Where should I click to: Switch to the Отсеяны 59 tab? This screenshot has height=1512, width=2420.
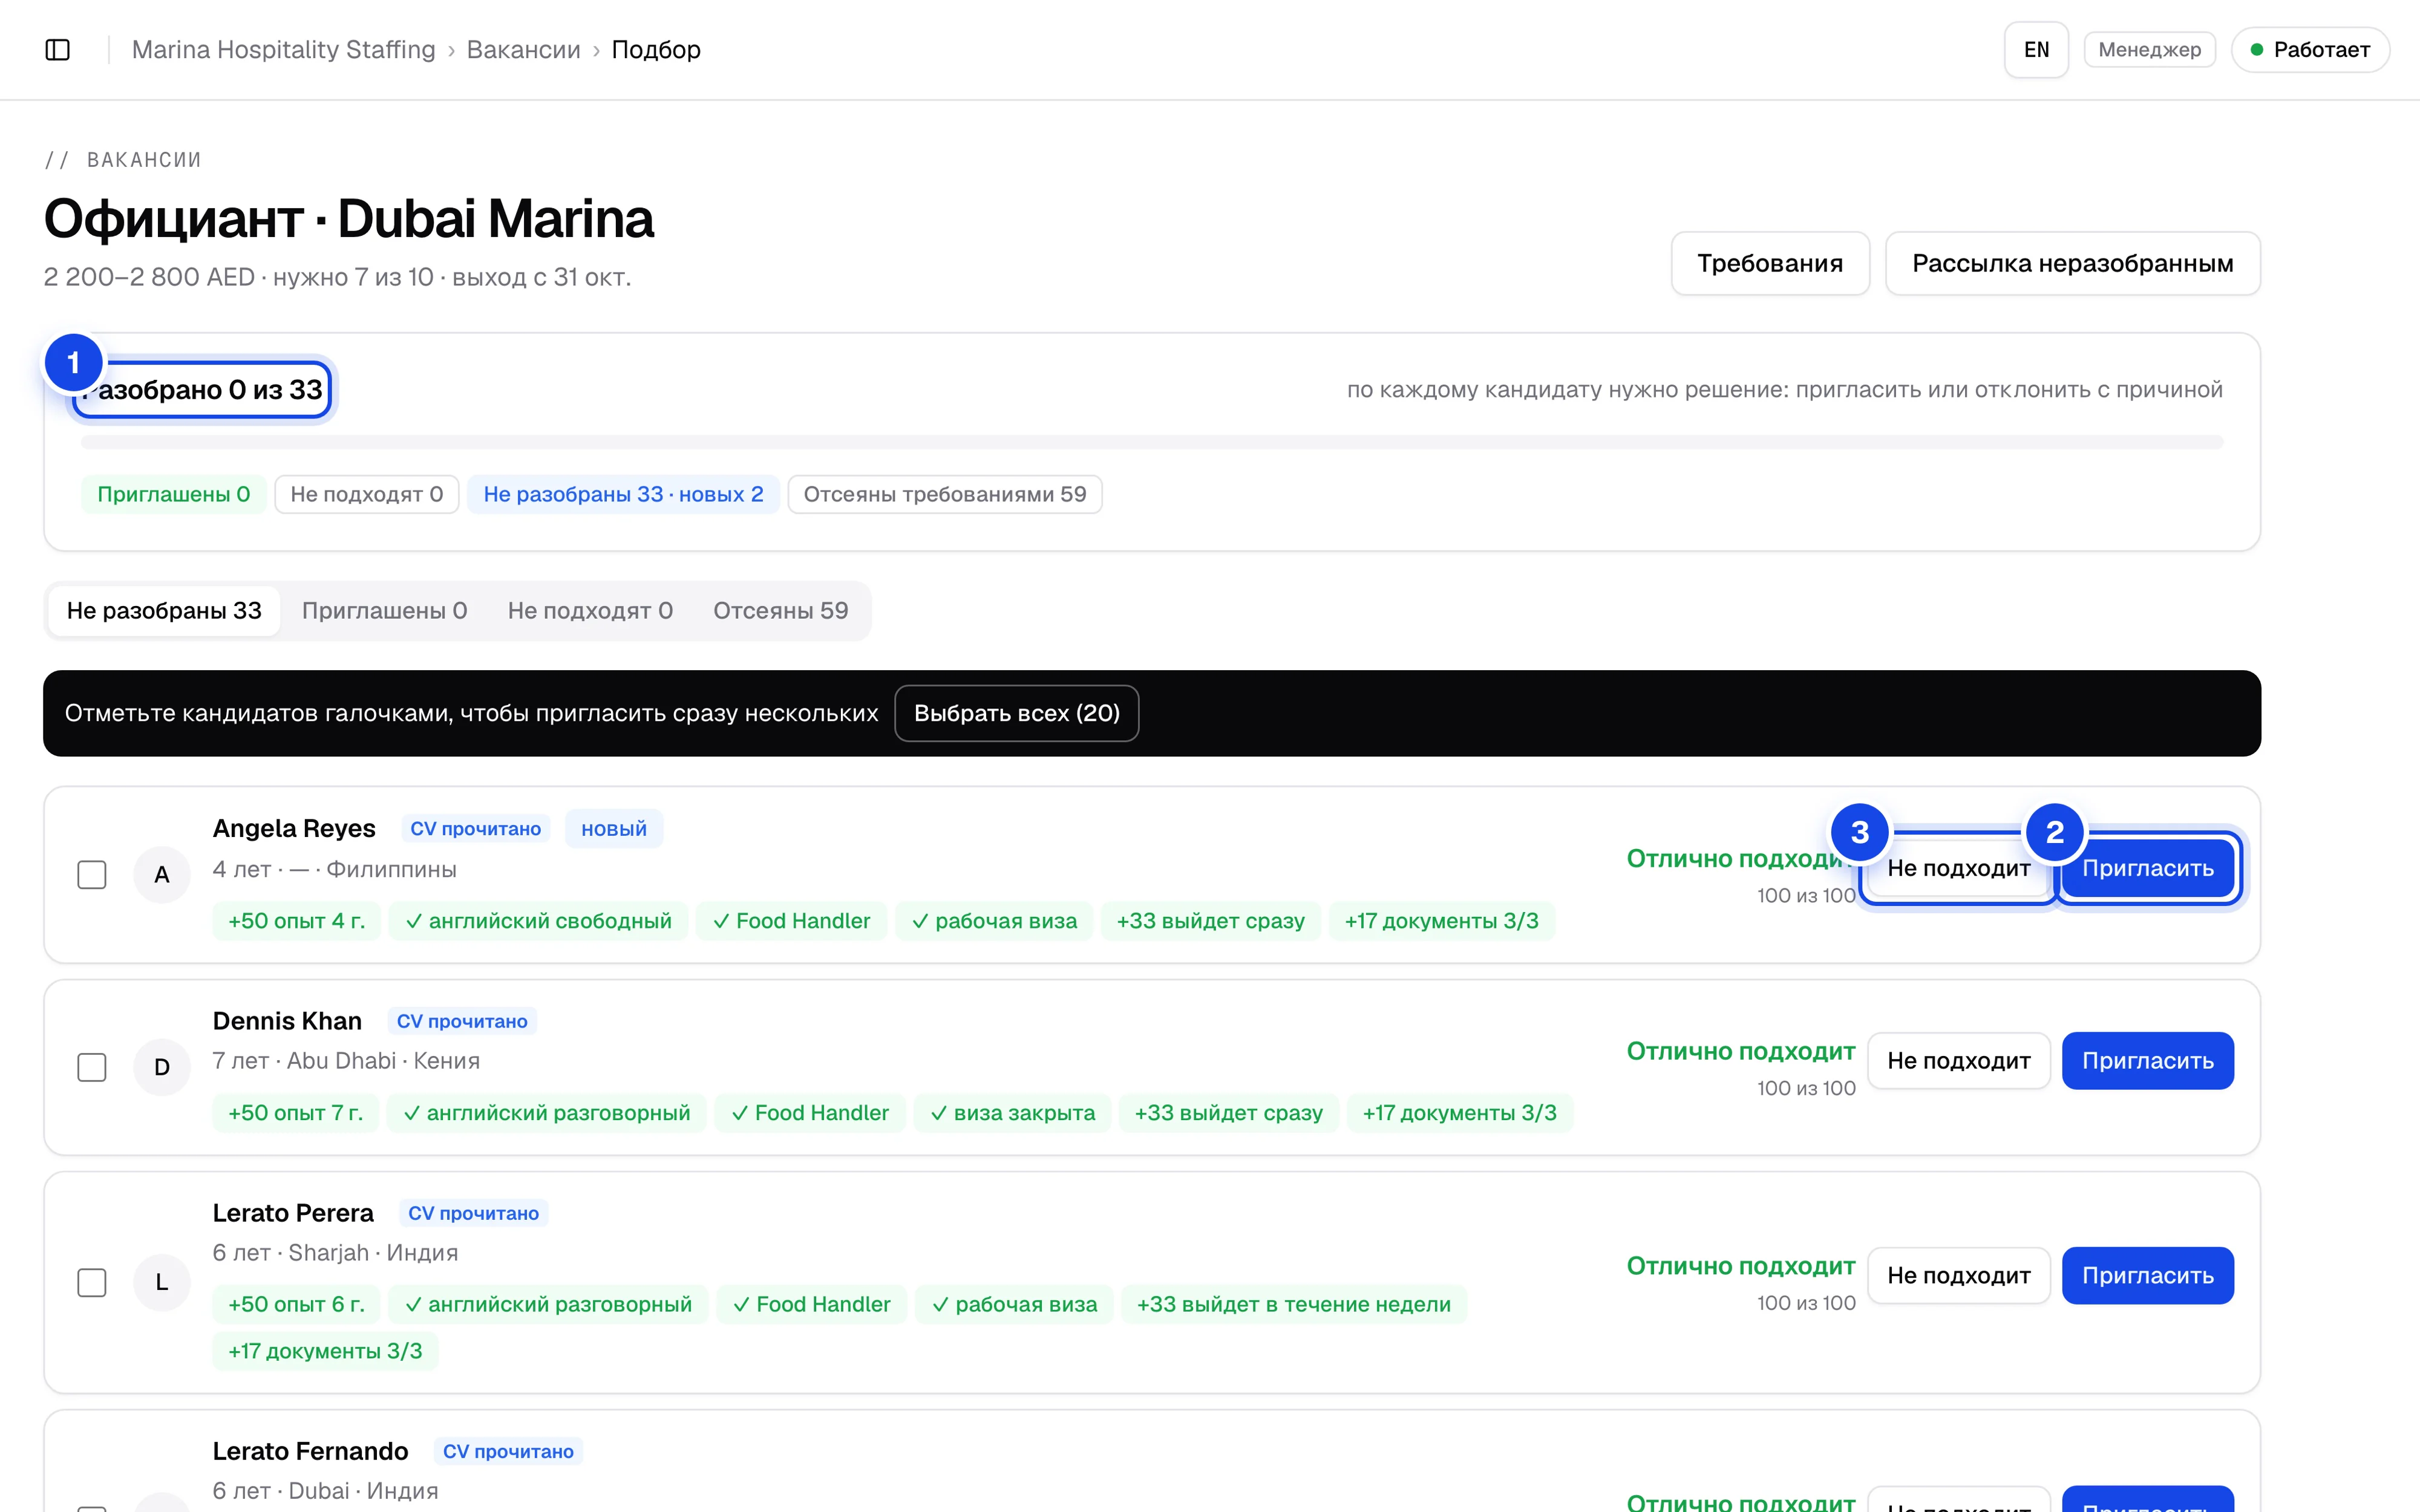tap(781, 611)
